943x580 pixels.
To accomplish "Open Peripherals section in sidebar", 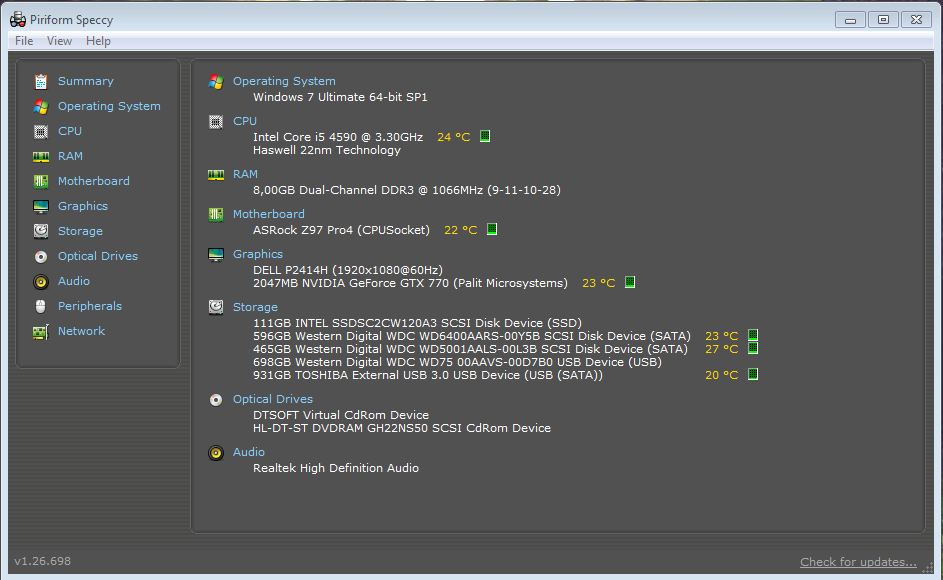I will (90, 306).
